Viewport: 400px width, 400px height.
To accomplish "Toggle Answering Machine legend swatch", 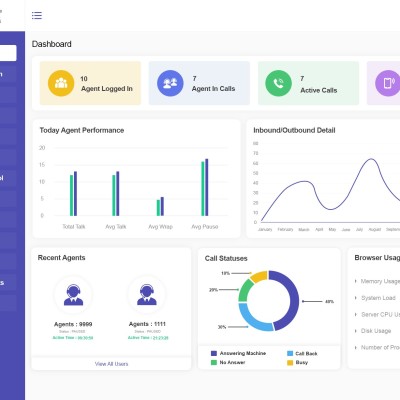I will 214,353.
